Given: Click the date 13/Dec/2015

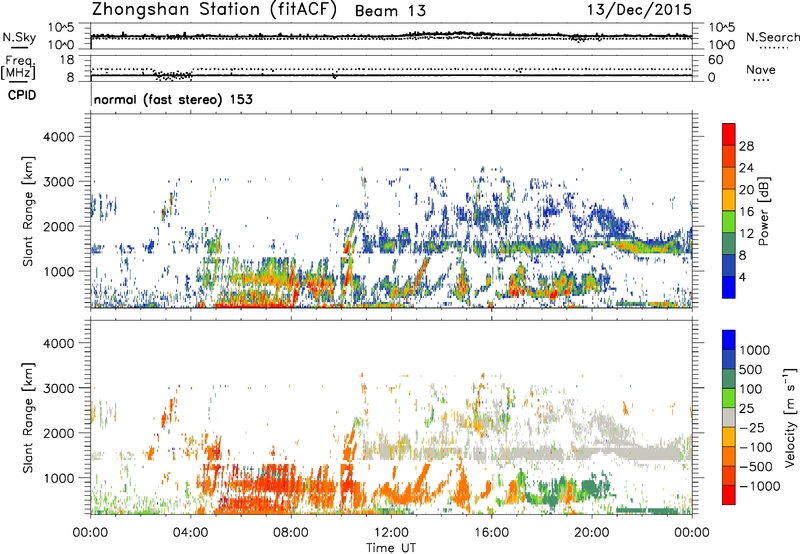Looking at the screenshot, I should coord(639,9).
